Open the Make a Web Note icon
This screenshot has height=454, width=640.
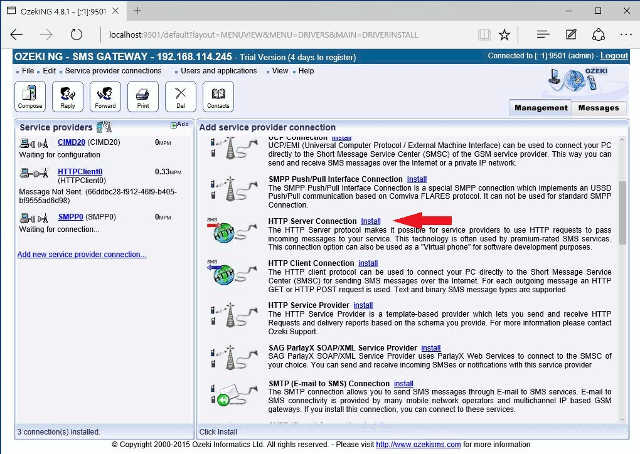coord(571,35)
